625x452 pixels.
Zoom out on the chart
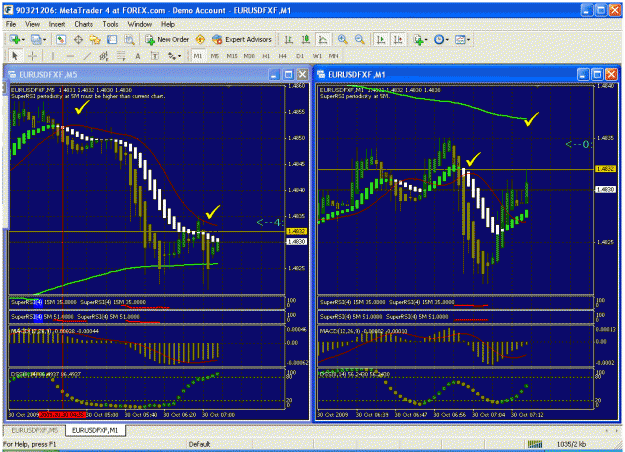(360, 39)
